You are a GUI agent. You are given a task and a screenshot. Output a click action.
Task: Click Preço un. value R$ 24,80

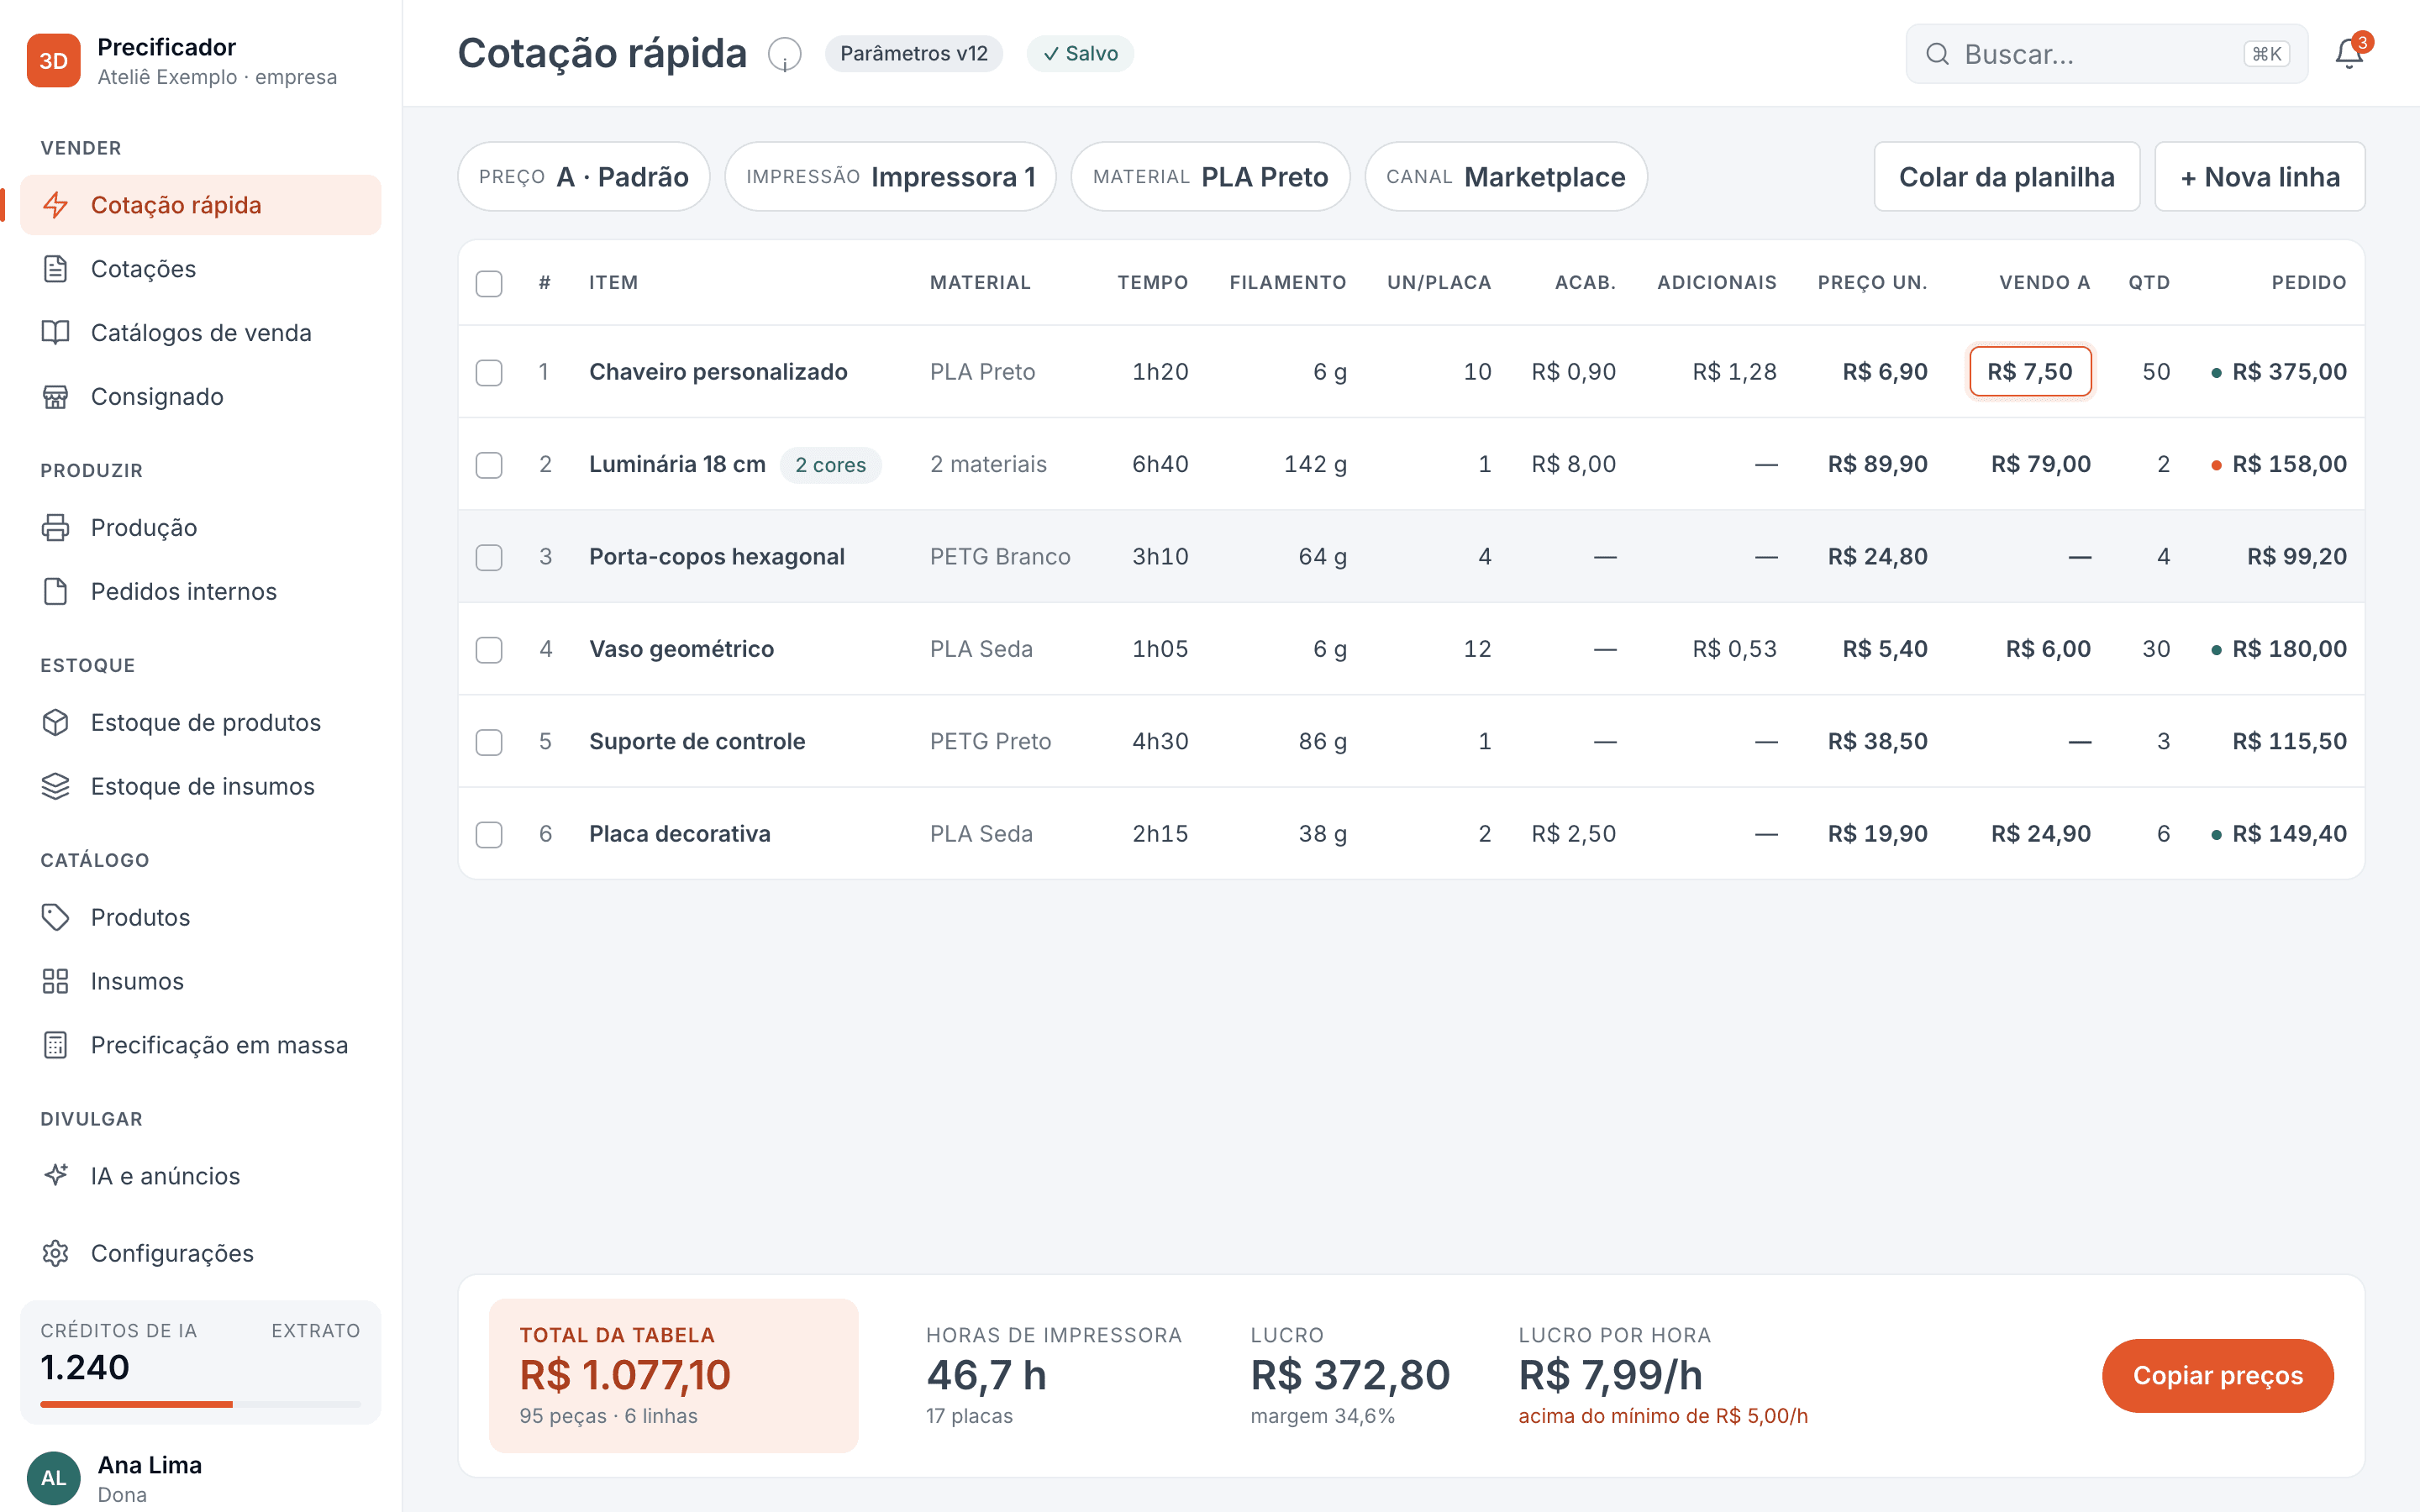(1877, 557)
